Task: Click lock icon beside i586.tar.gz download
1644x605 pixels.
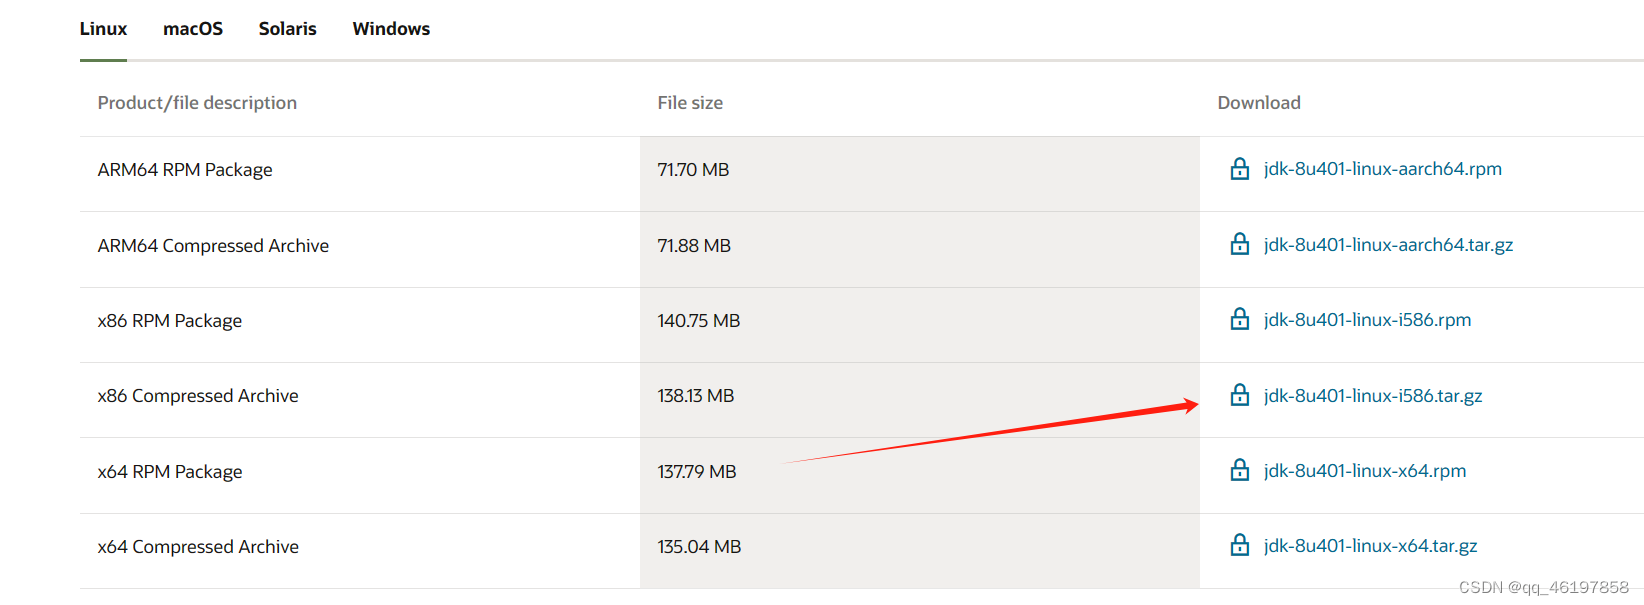Action: coord(1239,395)
